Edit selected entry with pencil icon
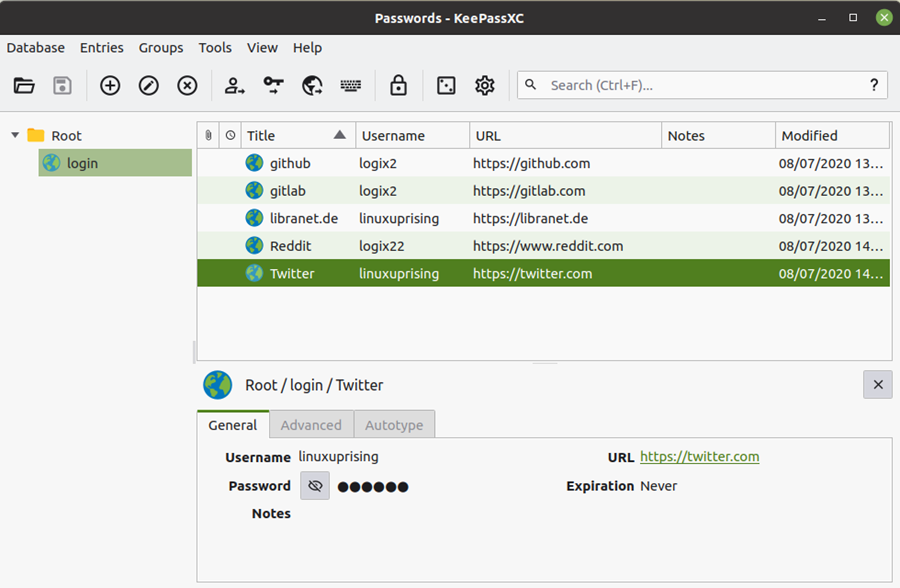This screenshot has width=900, height=588. (149, 86)
